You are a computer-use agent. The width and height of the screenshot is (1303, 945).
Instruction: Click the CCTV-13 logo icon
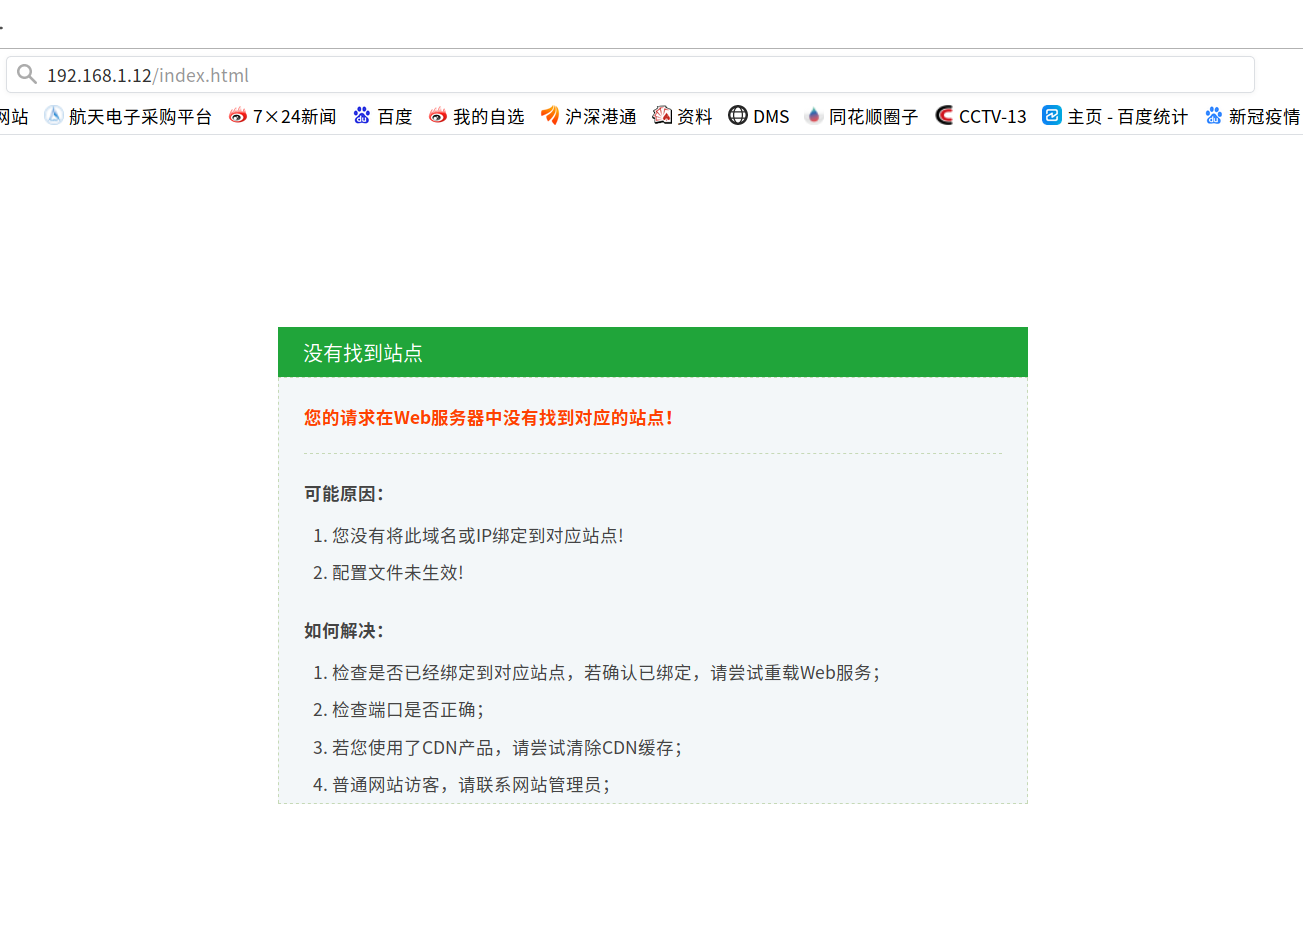[x=944, y=116]
